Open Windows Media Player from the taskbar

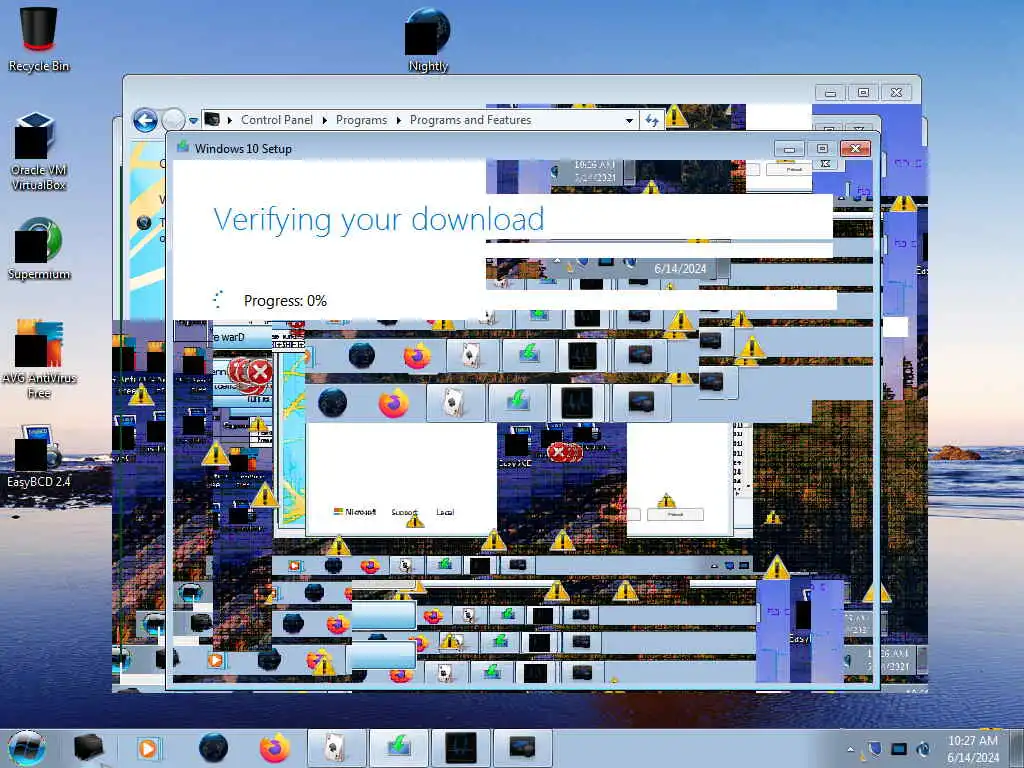point(148,748)
